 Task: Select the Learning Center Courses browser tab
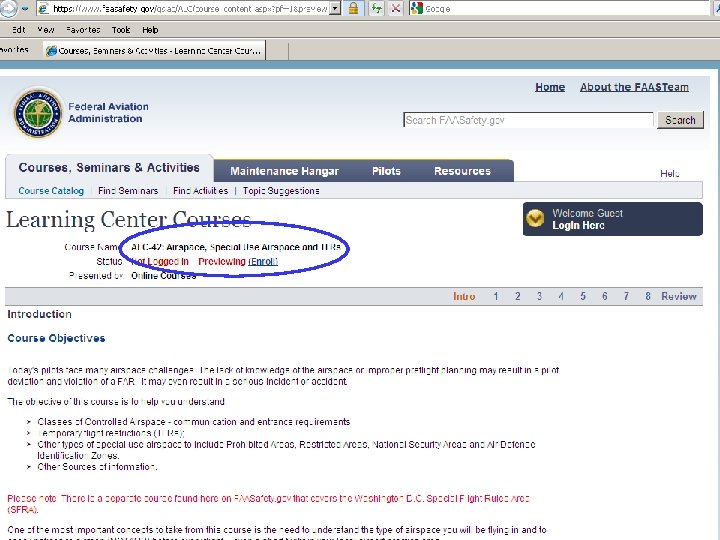(154, 51)
